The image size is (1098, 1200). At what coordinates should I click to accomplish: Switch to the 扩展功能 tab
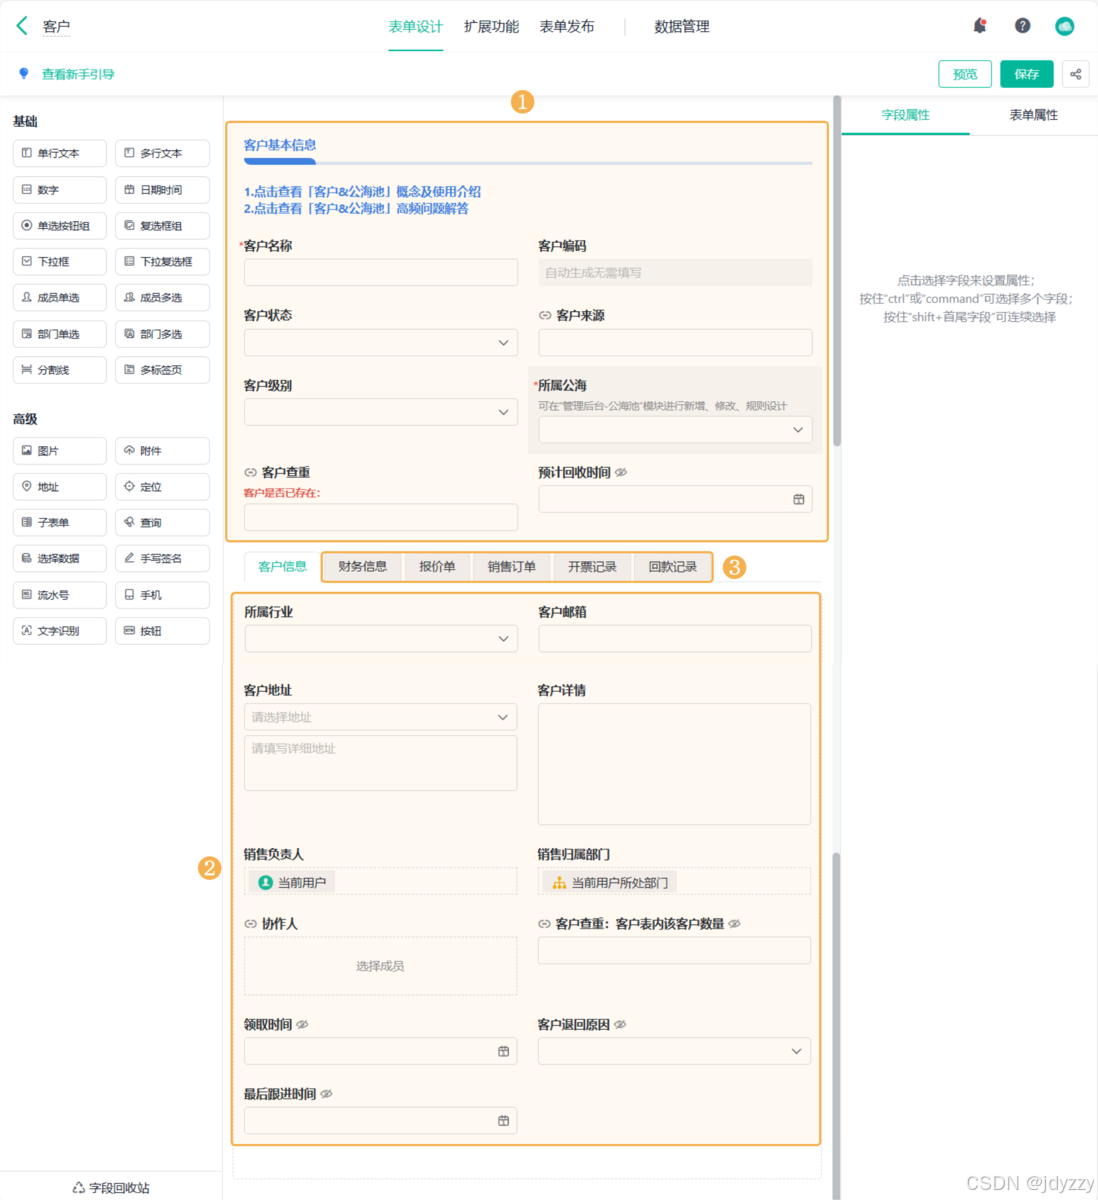(491, 27)
